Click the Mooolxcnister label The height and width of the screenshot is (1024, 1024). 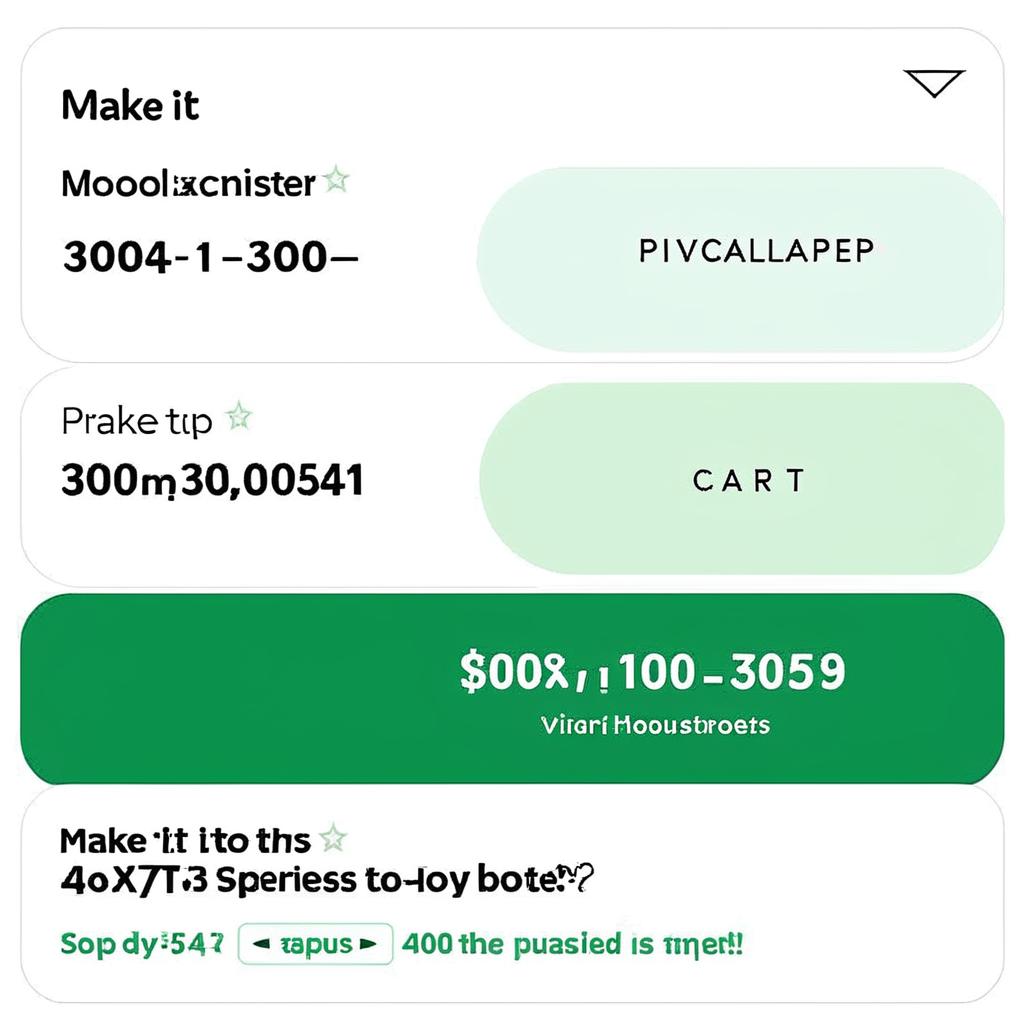(188, 184)
